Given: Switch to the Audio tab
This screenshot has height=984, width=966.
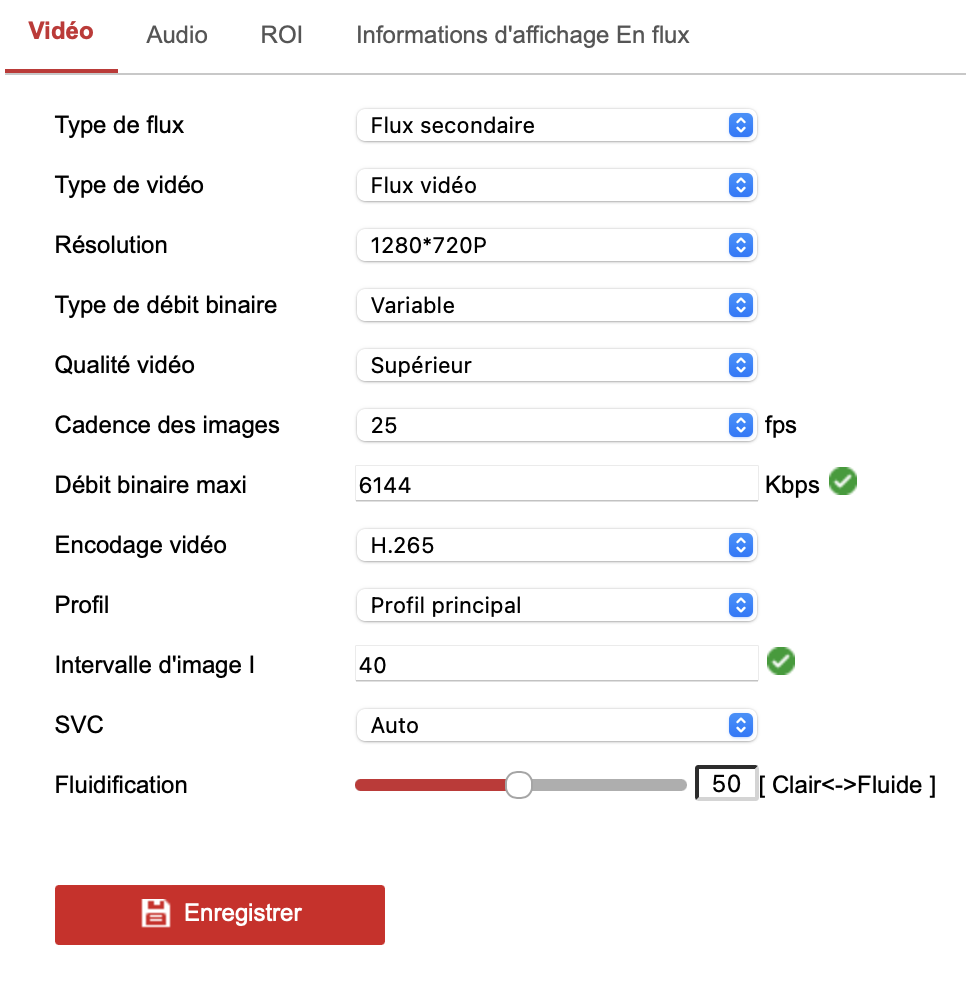Looking at the screenshot, I should point(177,35).
